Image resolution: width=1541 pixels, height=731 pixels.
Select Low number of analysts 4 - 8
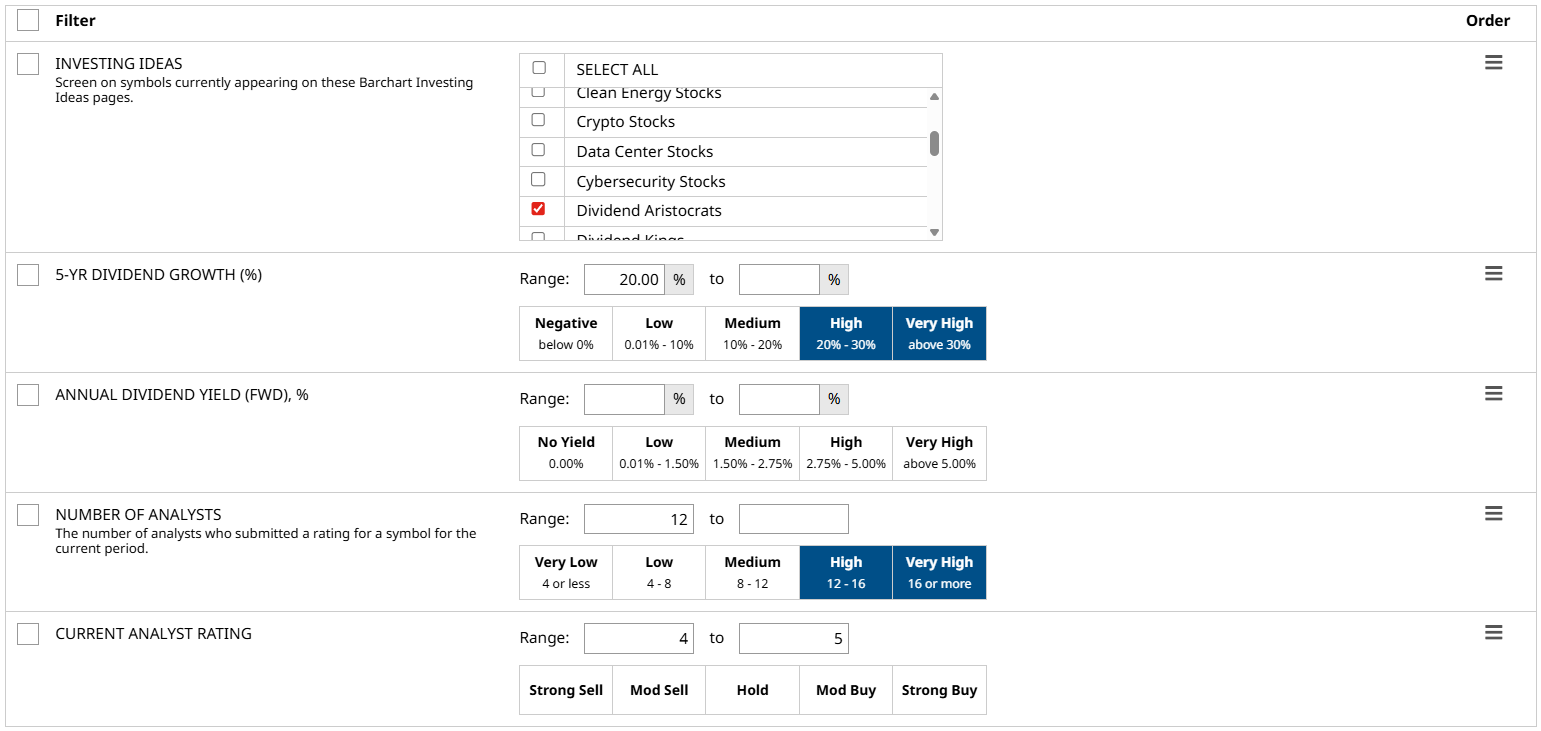pos(659,572)
